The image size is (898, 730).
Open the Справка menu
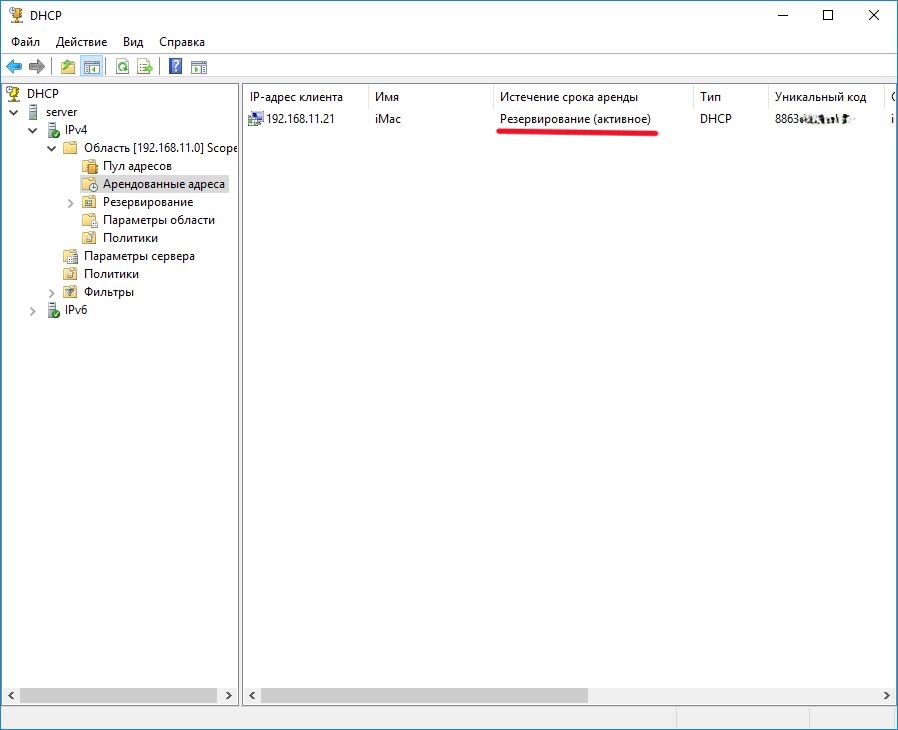coord(182,42)
